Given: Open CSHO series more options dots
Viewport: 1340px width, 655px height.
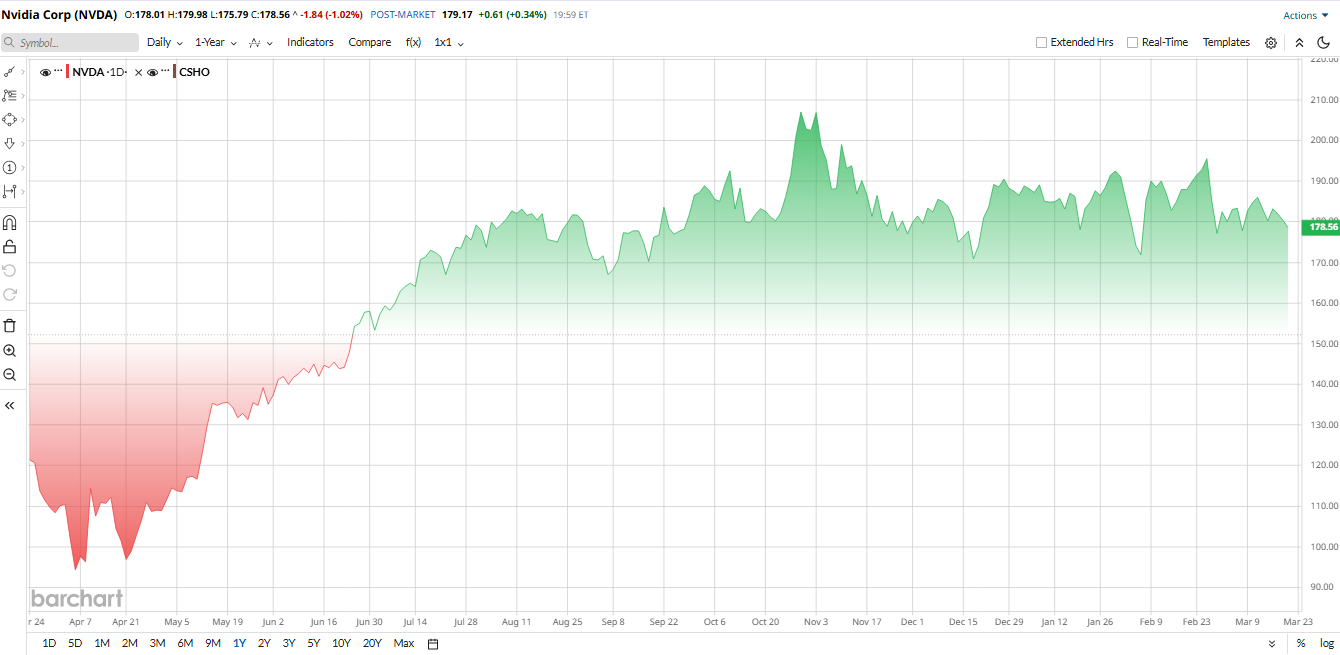Looking at the screenshot, I should [166, 71].
